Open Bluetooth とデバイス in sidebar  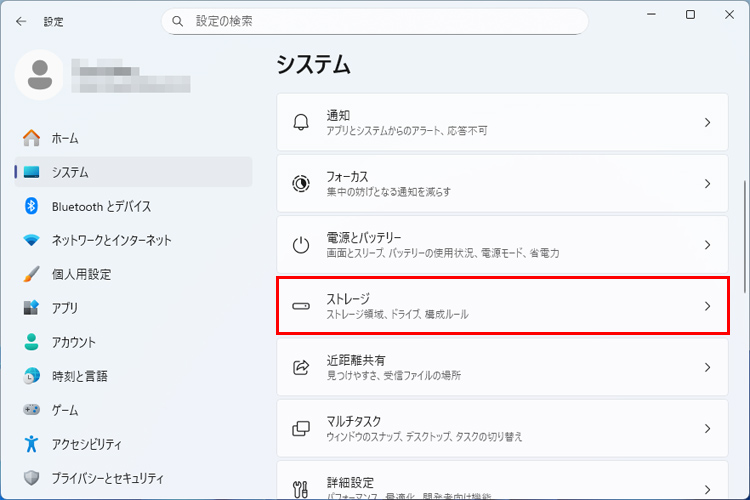click(101, 206)
